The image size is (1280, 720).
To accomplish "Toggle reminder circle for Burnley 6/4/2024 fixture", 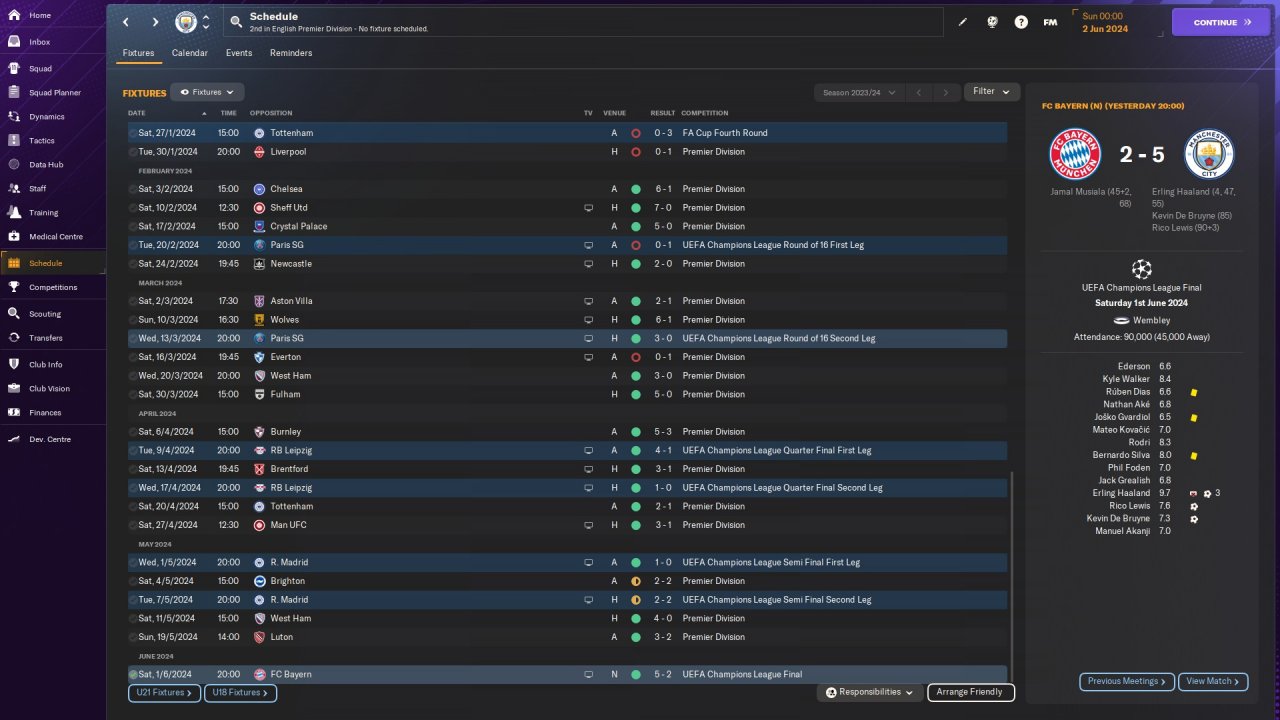I will click(x=133, y=432).
